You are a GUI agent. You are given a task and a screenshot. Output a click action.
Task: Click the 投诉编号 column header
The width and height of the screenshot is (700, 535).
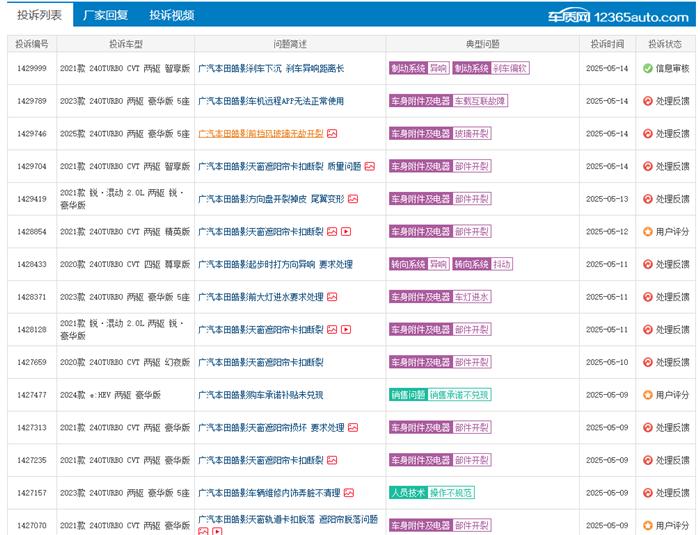pos(32,44)
